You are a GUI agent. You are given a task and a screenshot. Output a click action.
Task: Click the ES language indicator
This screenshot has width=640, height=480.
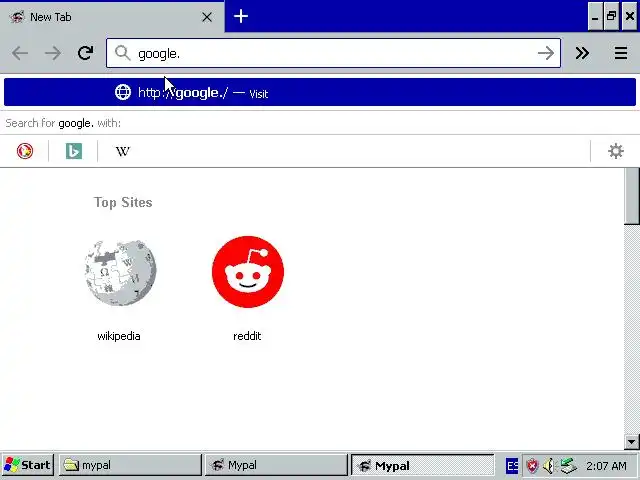[512, 466]
